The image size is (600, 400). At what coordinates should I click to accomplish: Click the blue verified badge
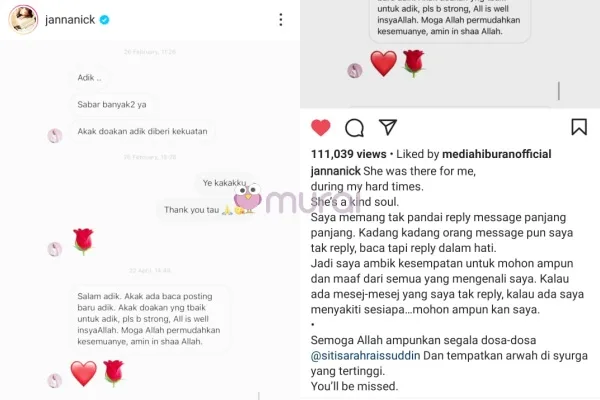click(104, 20)
